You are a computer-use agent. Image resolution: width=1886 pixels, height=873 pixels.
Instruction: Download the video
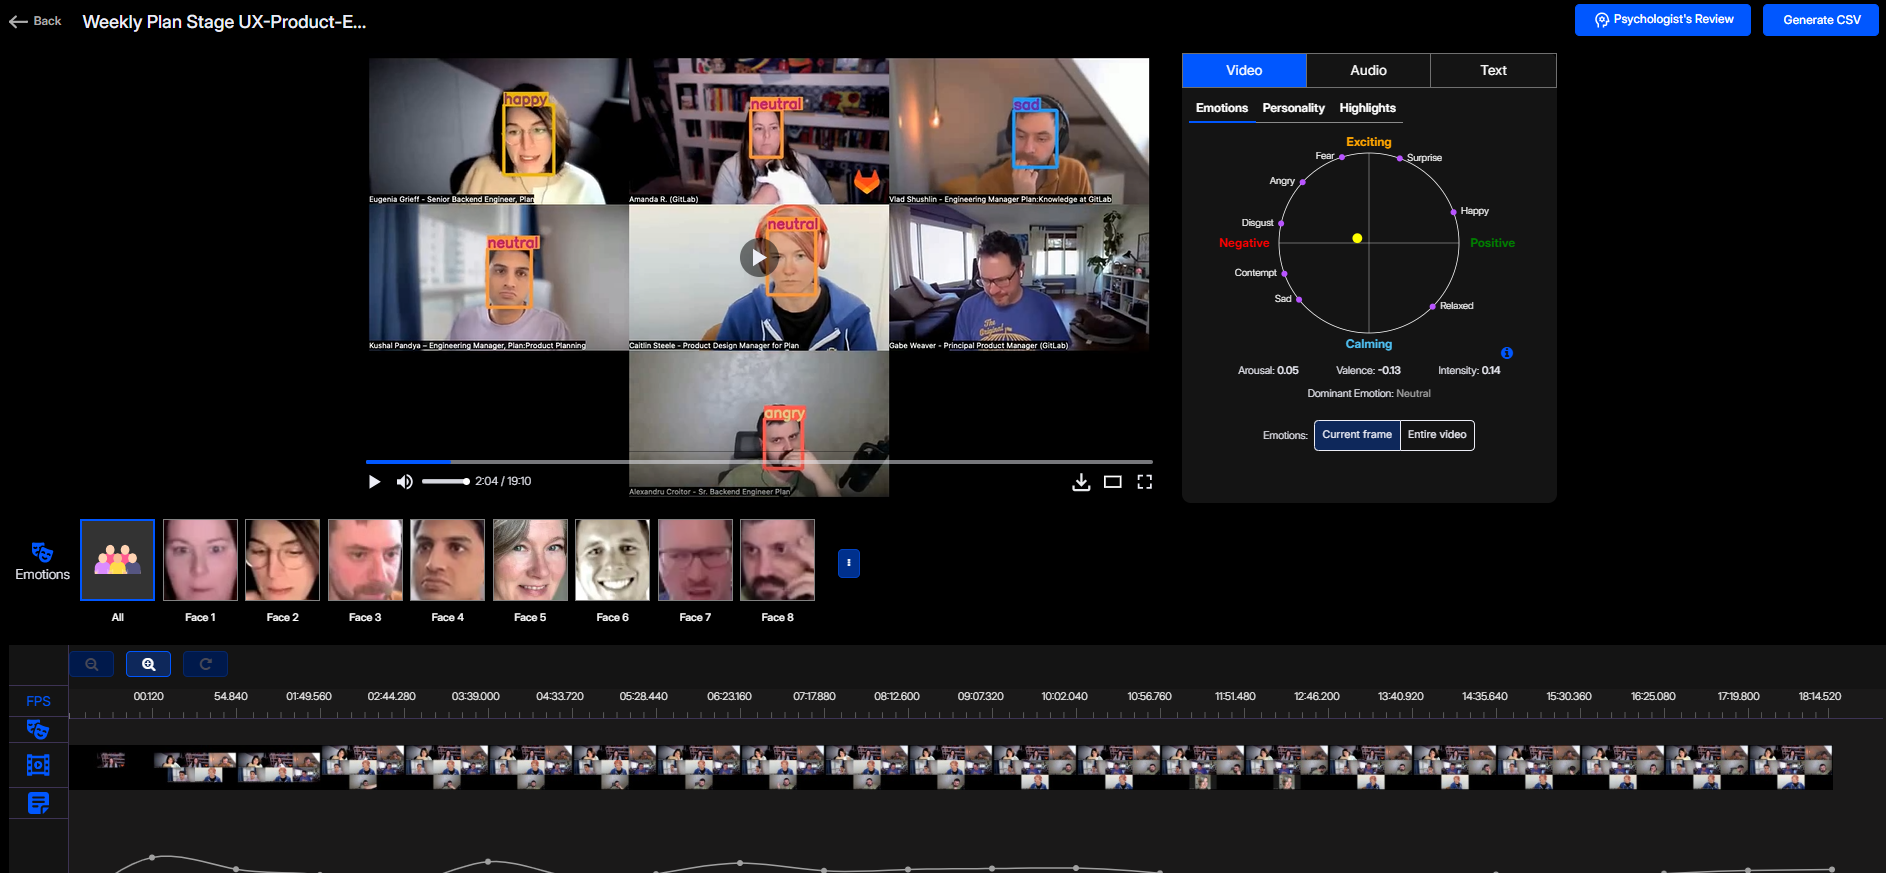(x=1081, y=482)
